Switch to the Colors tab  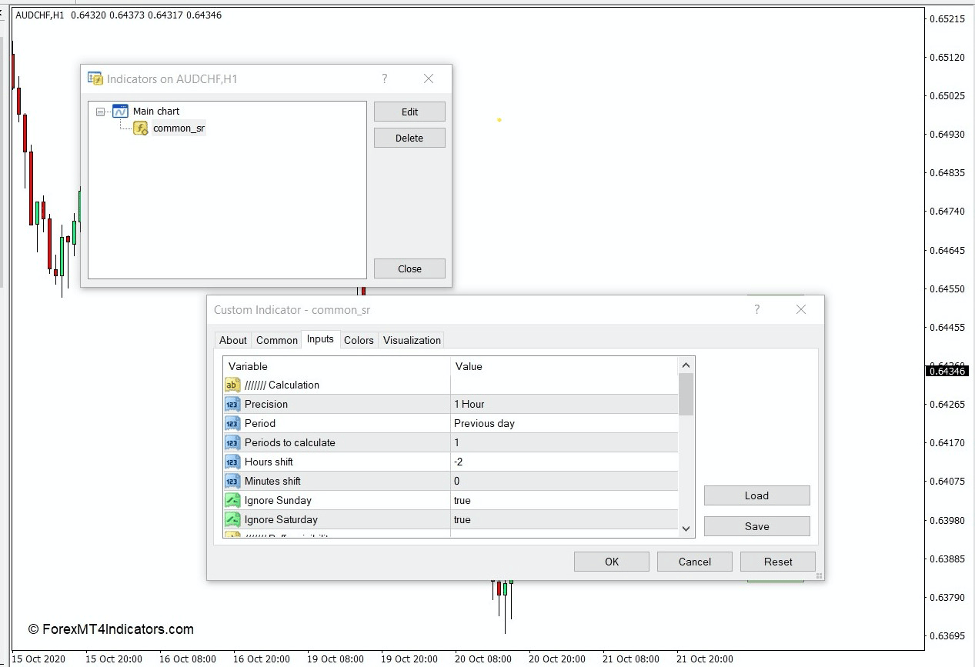tap(358, 340)
